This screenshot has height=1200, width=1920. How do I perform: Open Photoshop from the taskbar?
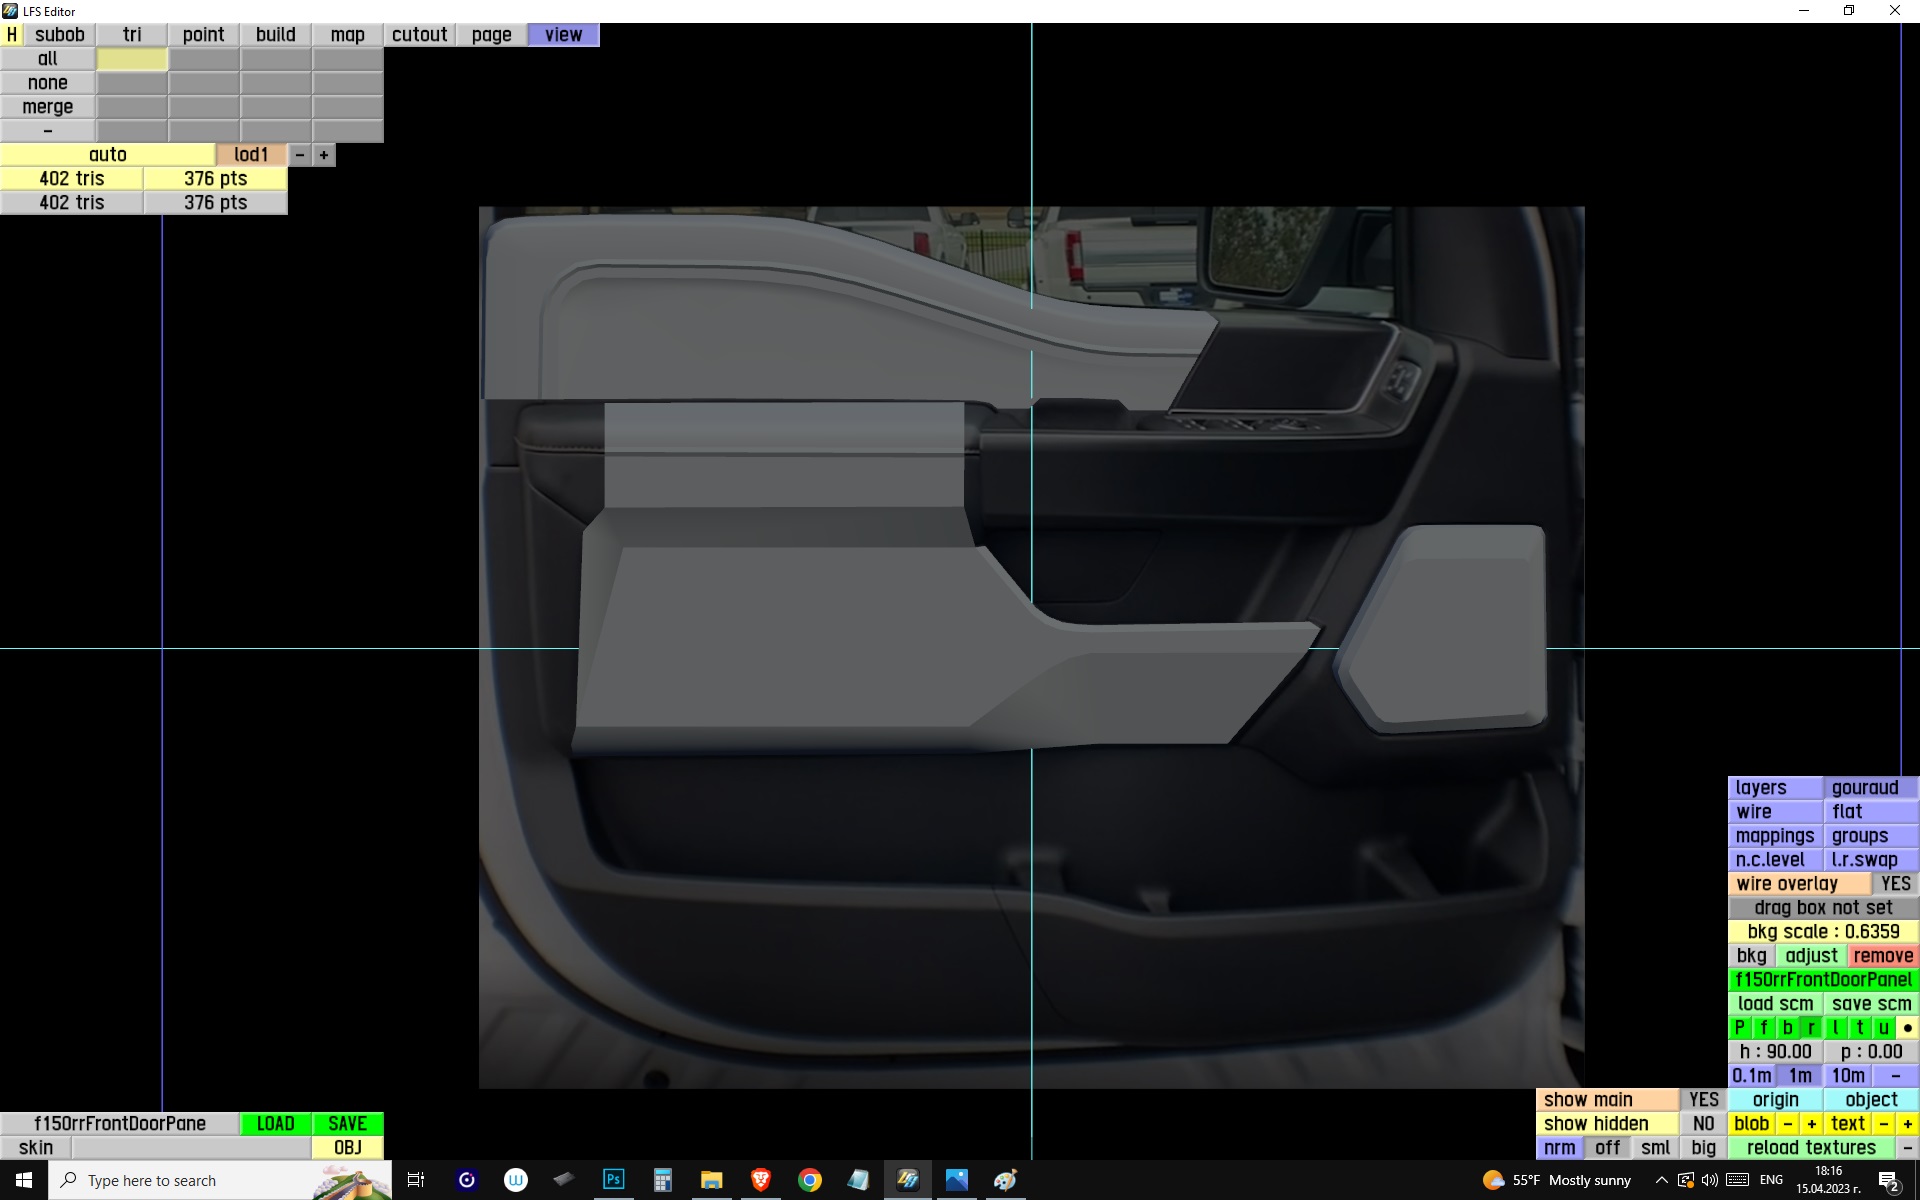click(x=613, y=1180)
